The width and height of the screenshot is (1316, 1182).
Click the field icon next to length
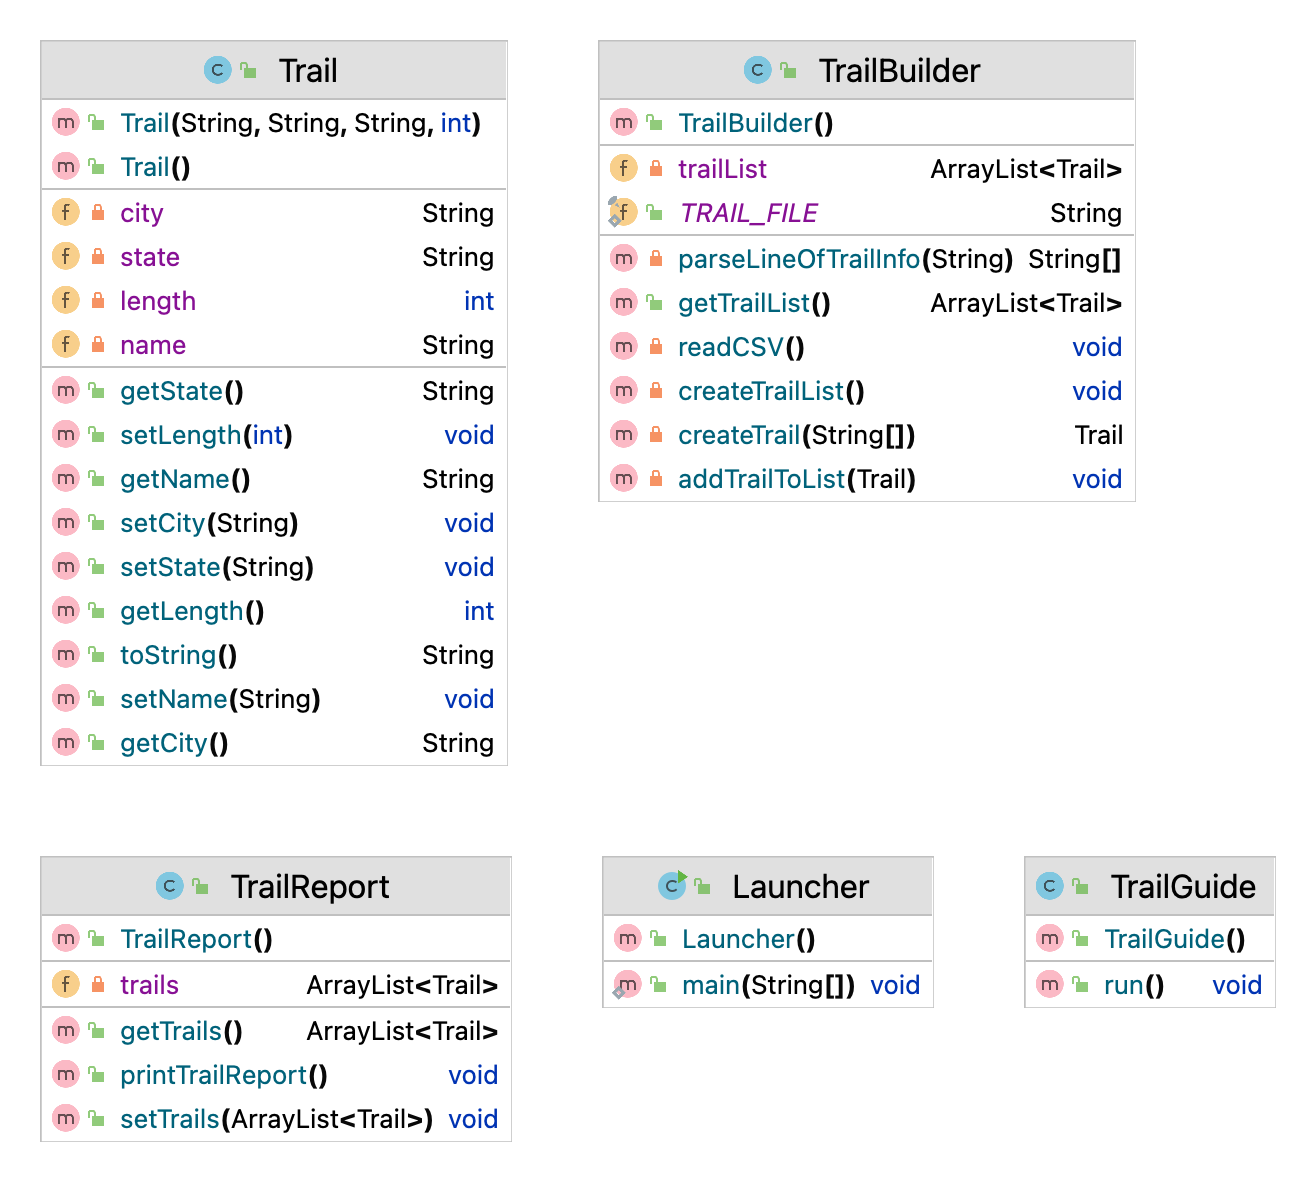(x=66, y=300)
